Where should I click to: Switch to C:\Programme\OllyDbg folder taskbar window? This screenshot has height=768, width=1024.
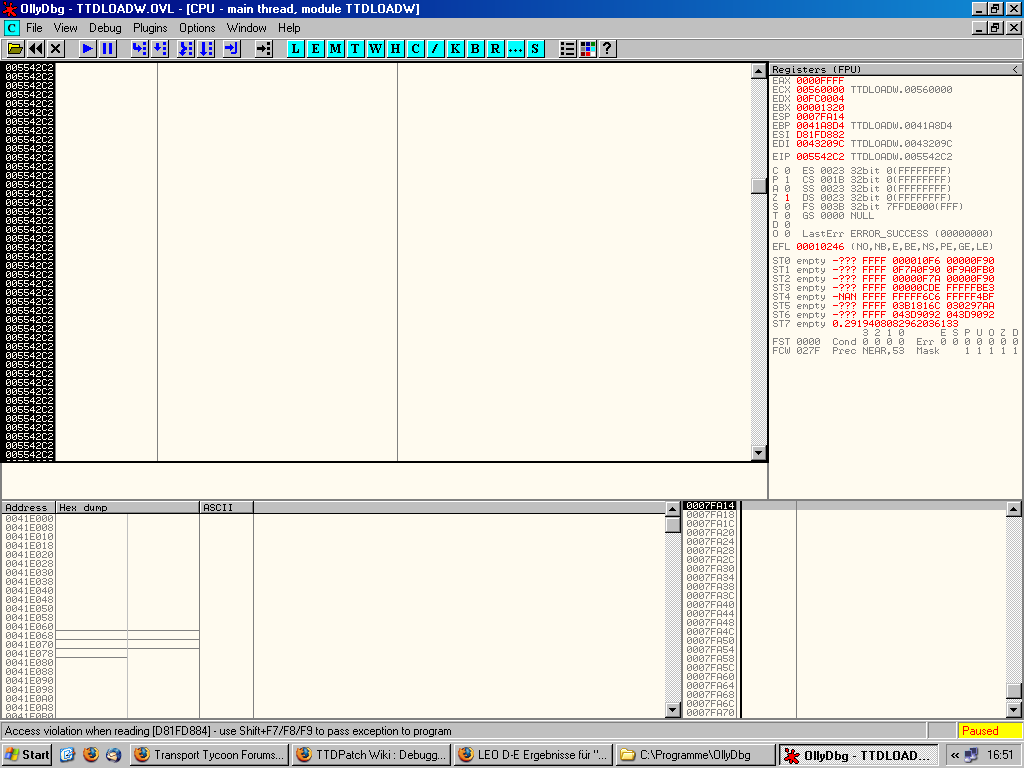tap(695, 755)
